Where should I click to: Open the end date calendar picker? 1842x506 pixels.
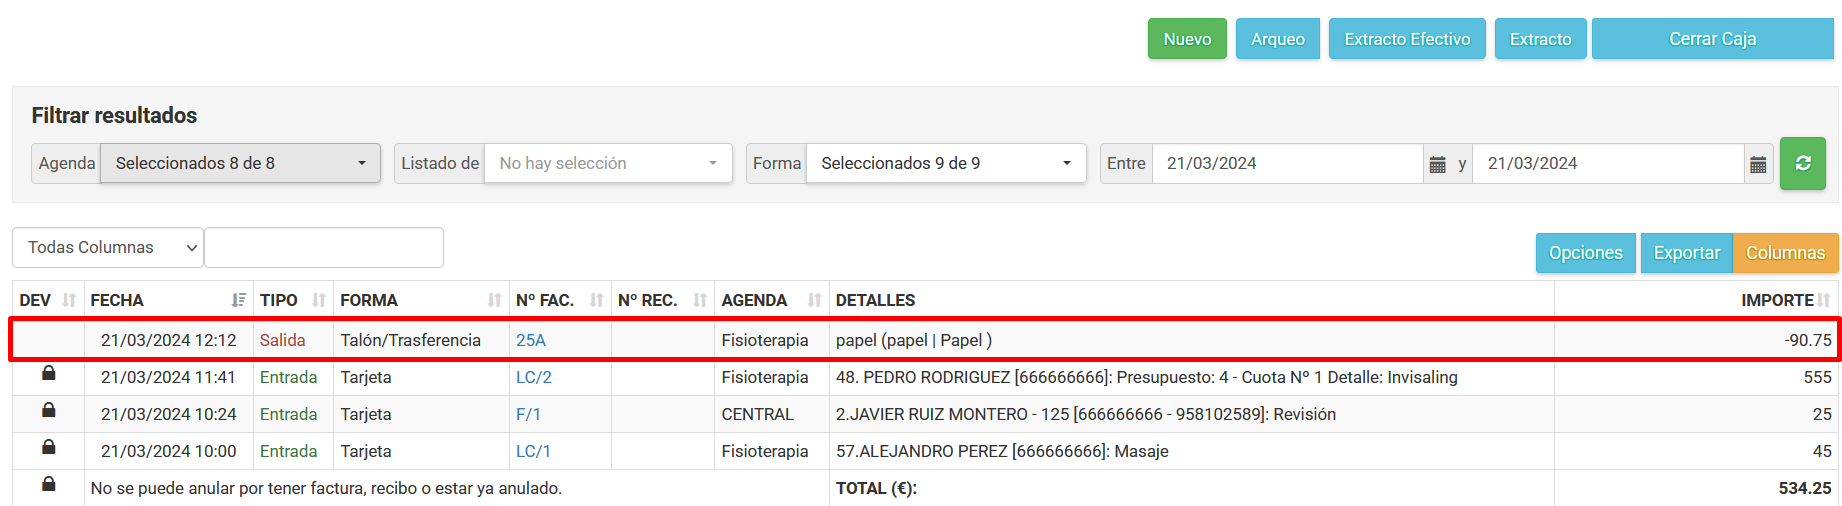tap(1758, 164)
